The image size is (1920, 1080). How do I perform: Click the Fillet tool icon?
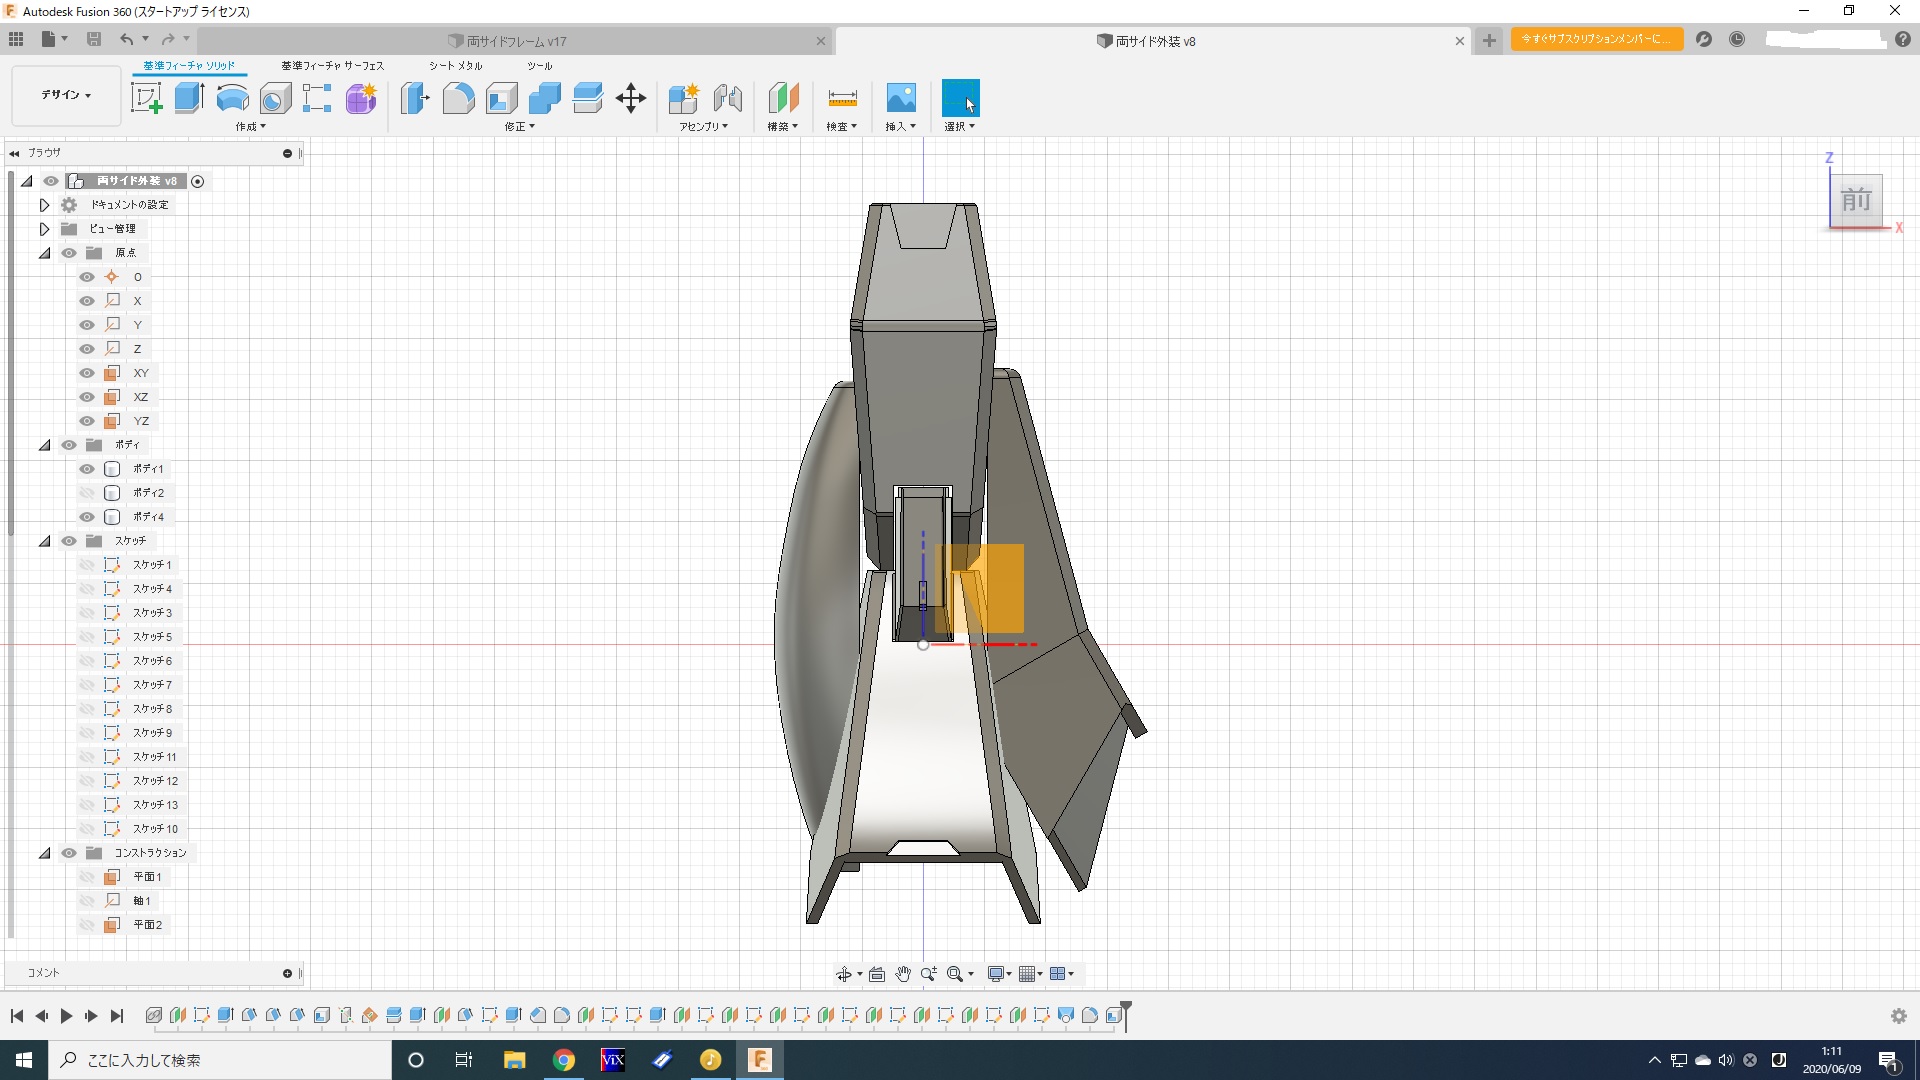458,98
